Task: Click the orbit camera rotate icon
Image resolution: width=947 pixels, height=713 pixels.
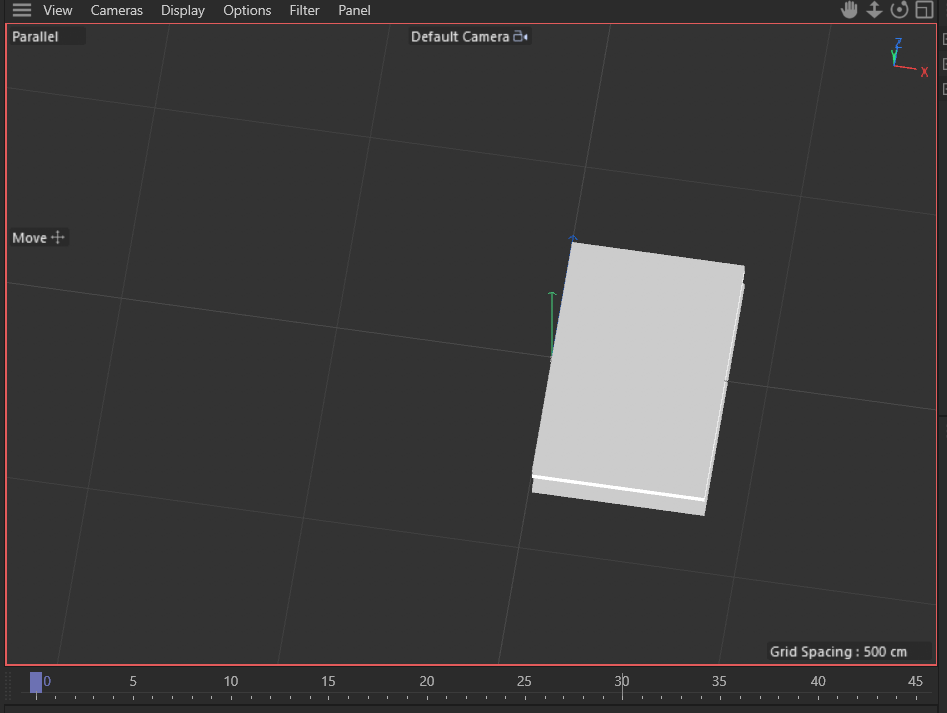Action: (x=899, y=10)
